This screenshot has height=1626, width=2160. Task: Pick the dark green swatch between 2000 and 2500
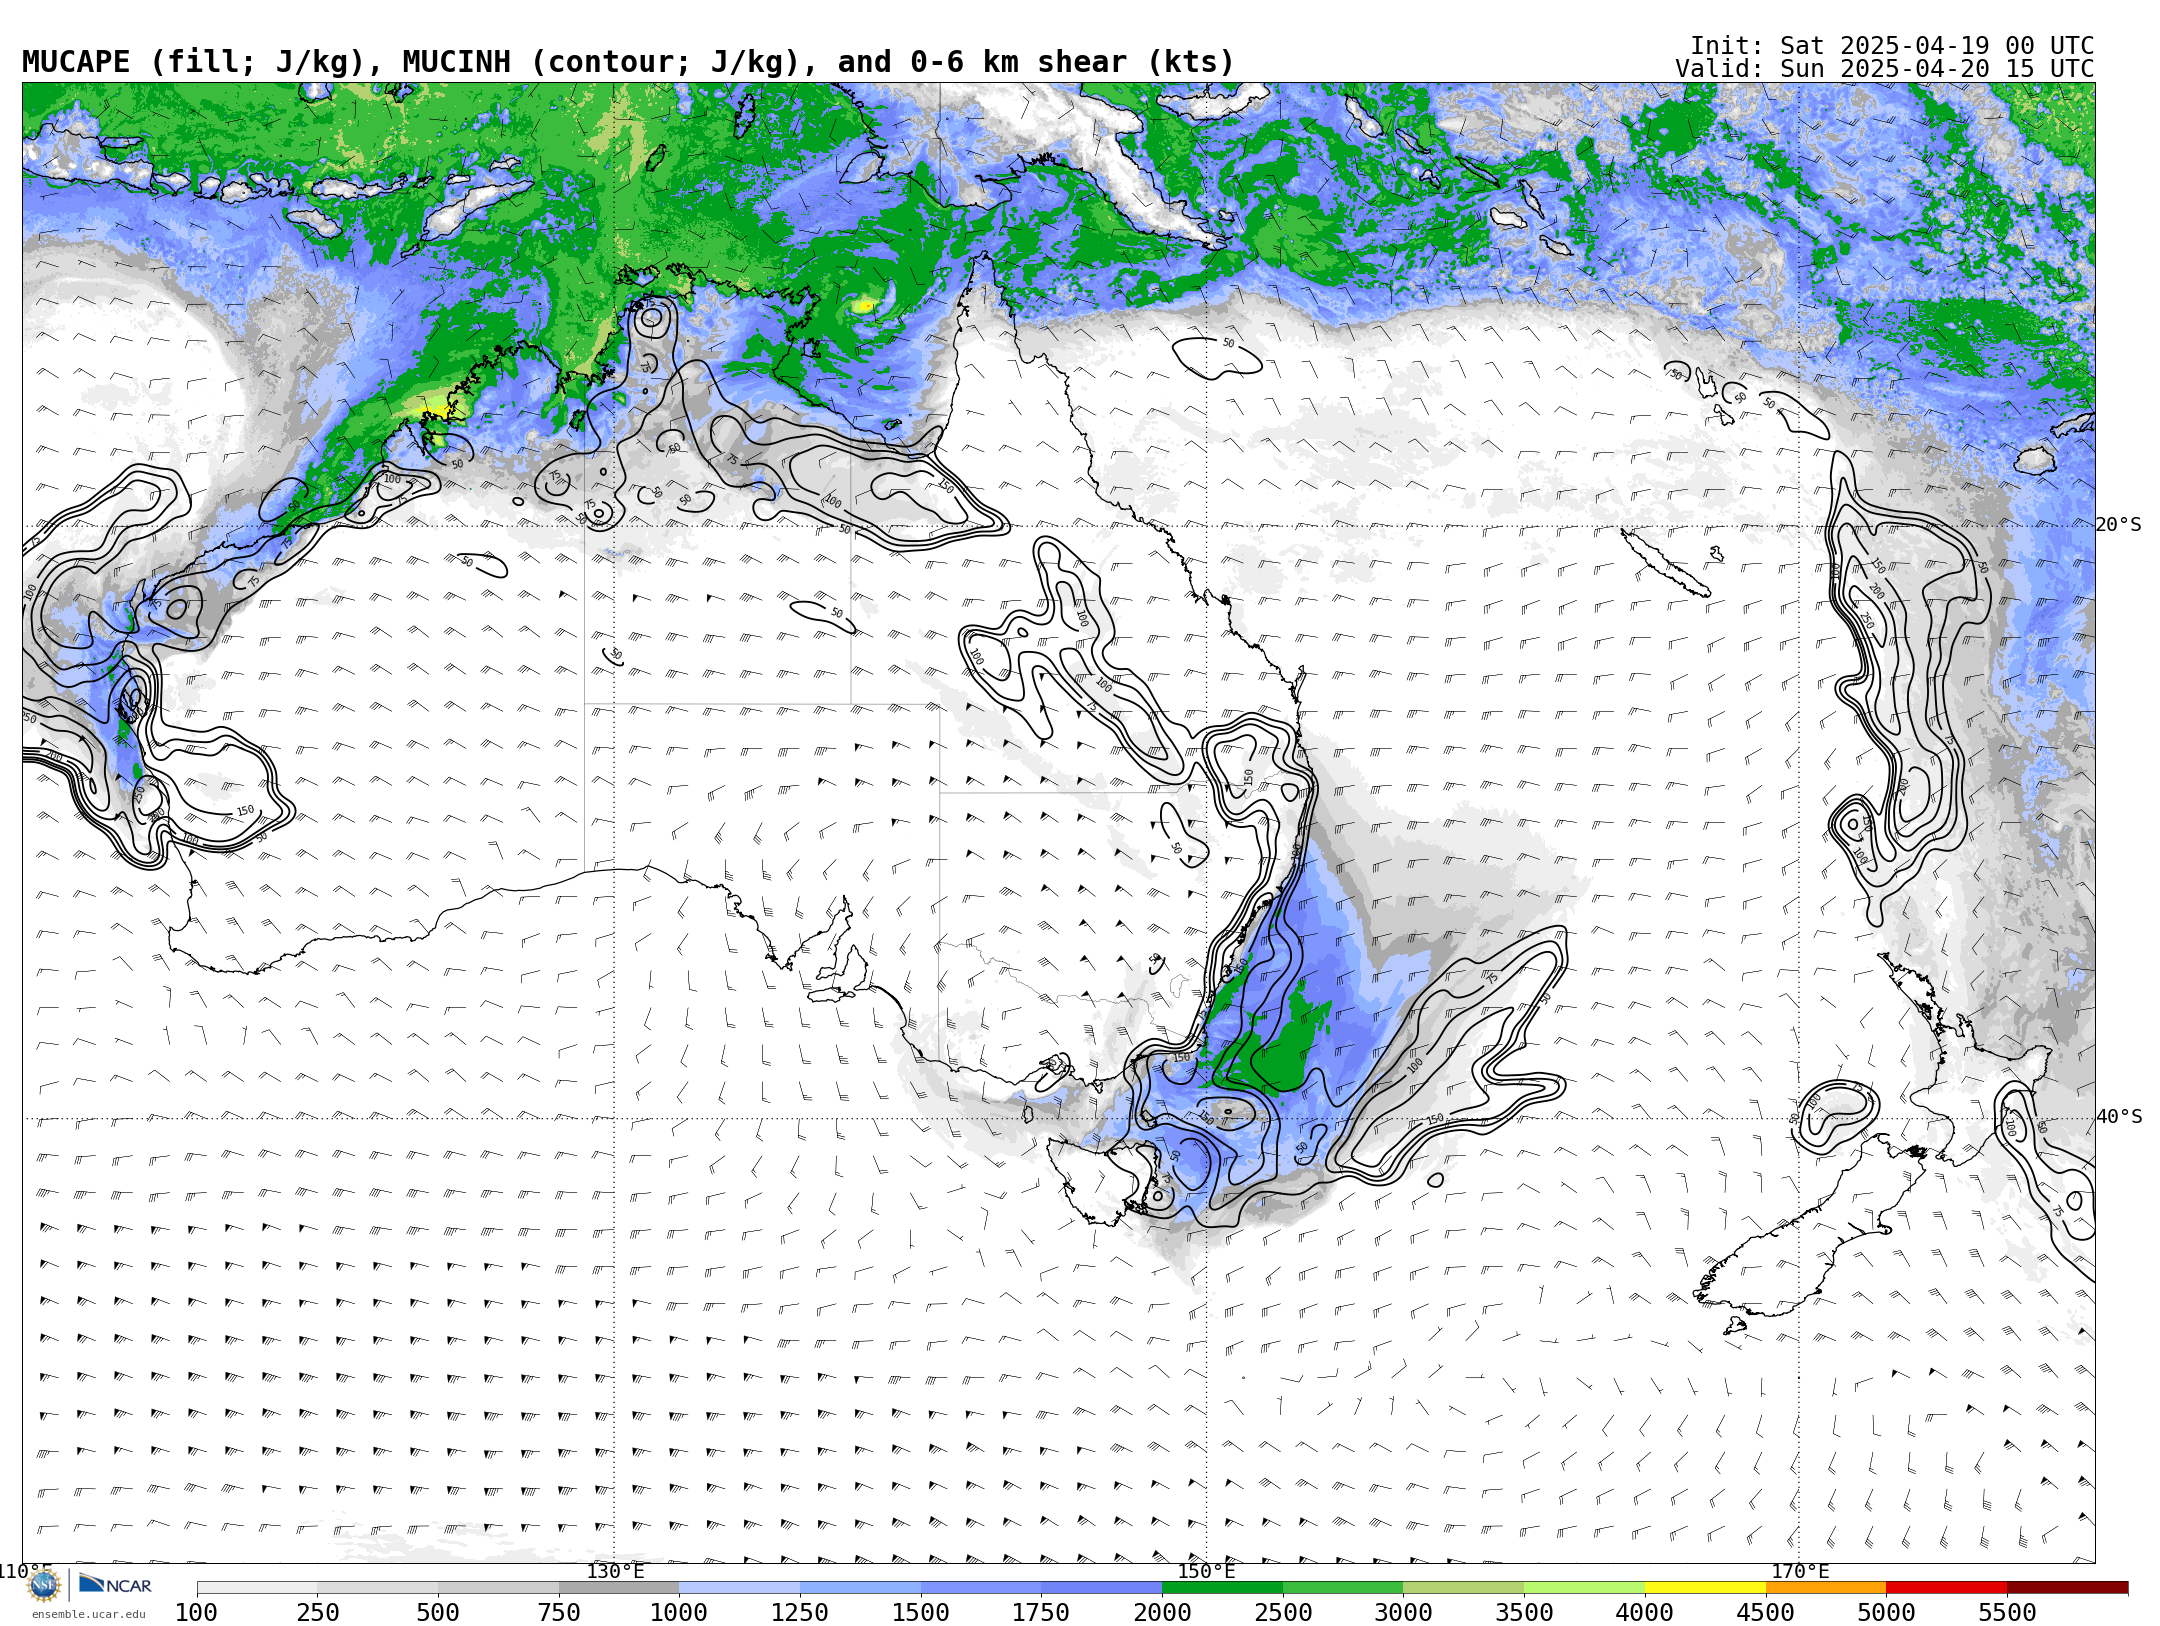[x=1222, y=1587]
